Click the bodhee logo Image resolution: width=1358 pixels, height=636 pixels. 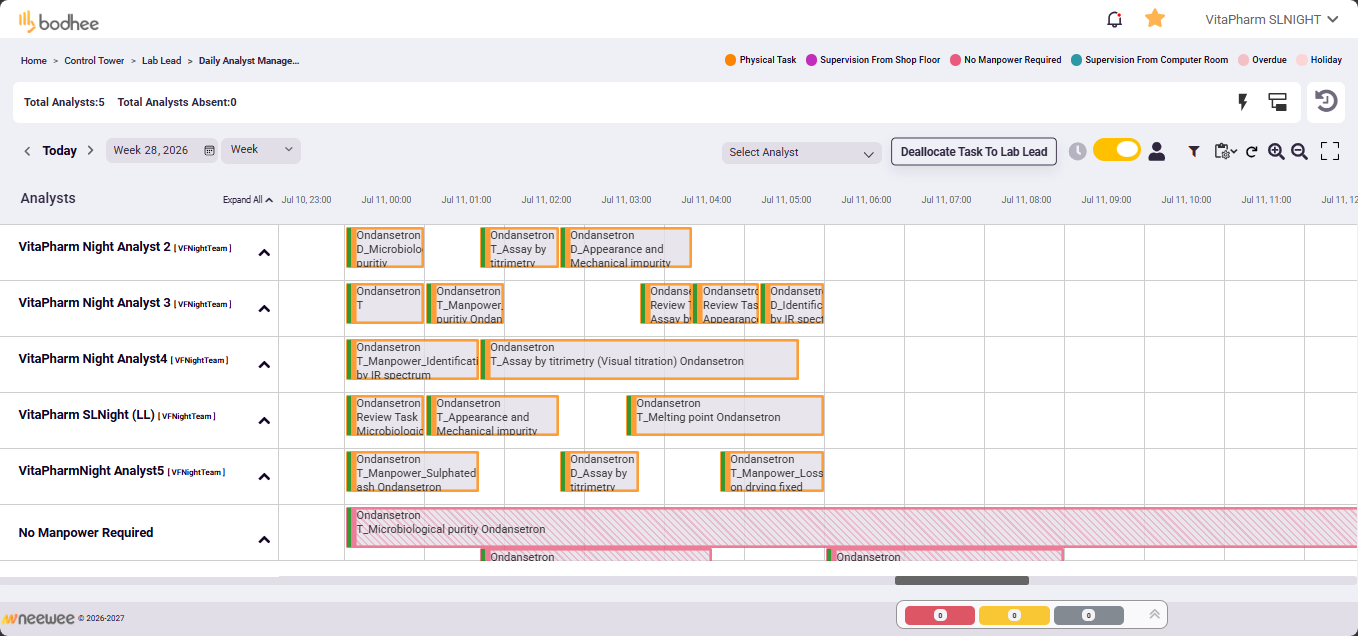(x=58, y=20)
